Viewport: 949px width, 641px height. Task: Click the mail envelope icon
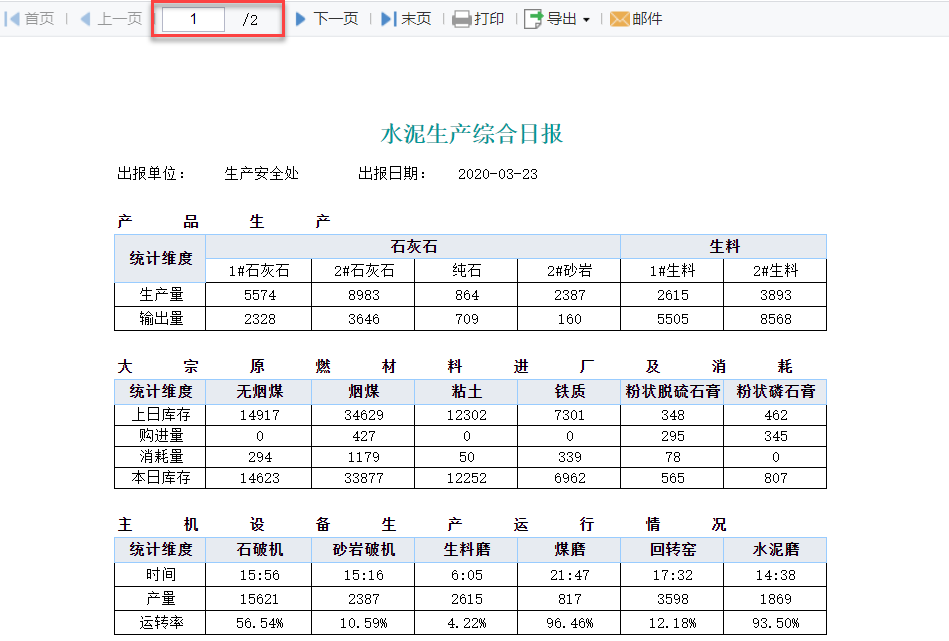coord(619,19)
